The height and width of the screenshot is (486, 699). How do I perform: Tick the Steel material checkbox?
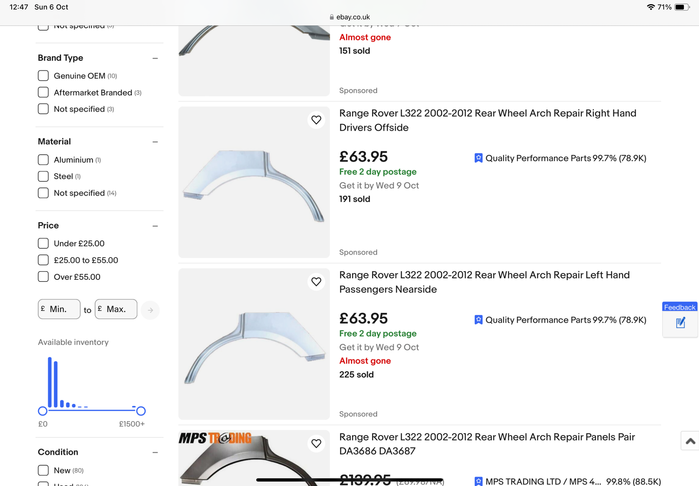pos(43,176)
